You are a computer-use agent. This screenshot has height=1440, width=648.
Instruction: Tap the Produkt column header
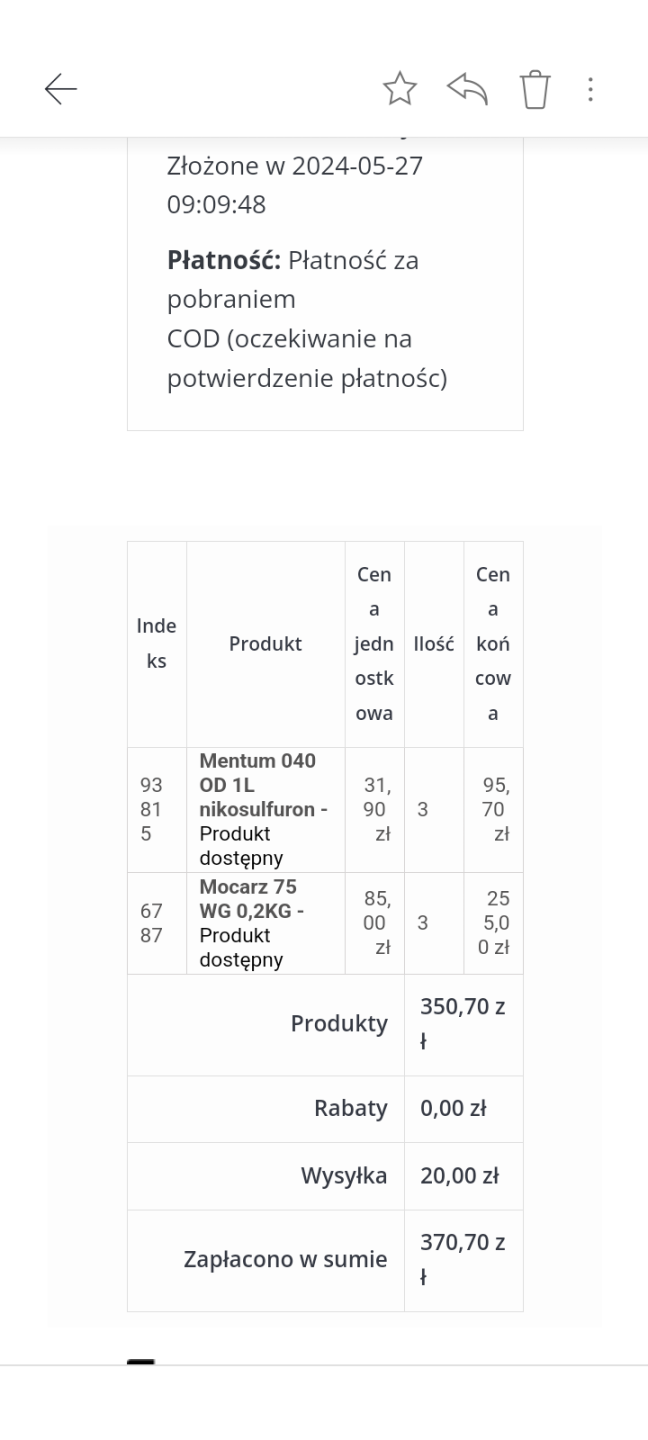pos(265,644)
